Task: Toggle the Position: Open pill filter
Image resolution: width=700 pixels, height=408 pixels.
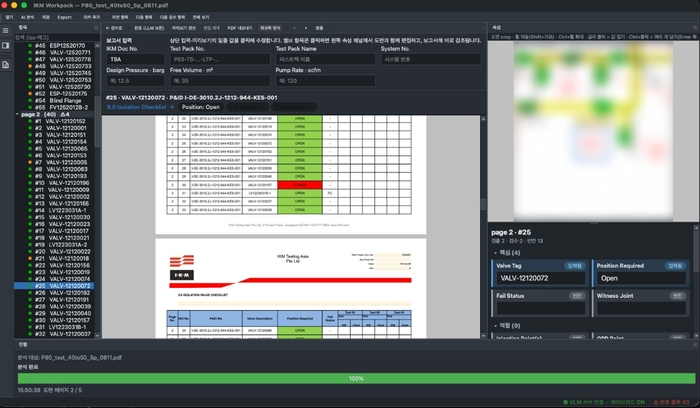Action: [x=200, y=107]
